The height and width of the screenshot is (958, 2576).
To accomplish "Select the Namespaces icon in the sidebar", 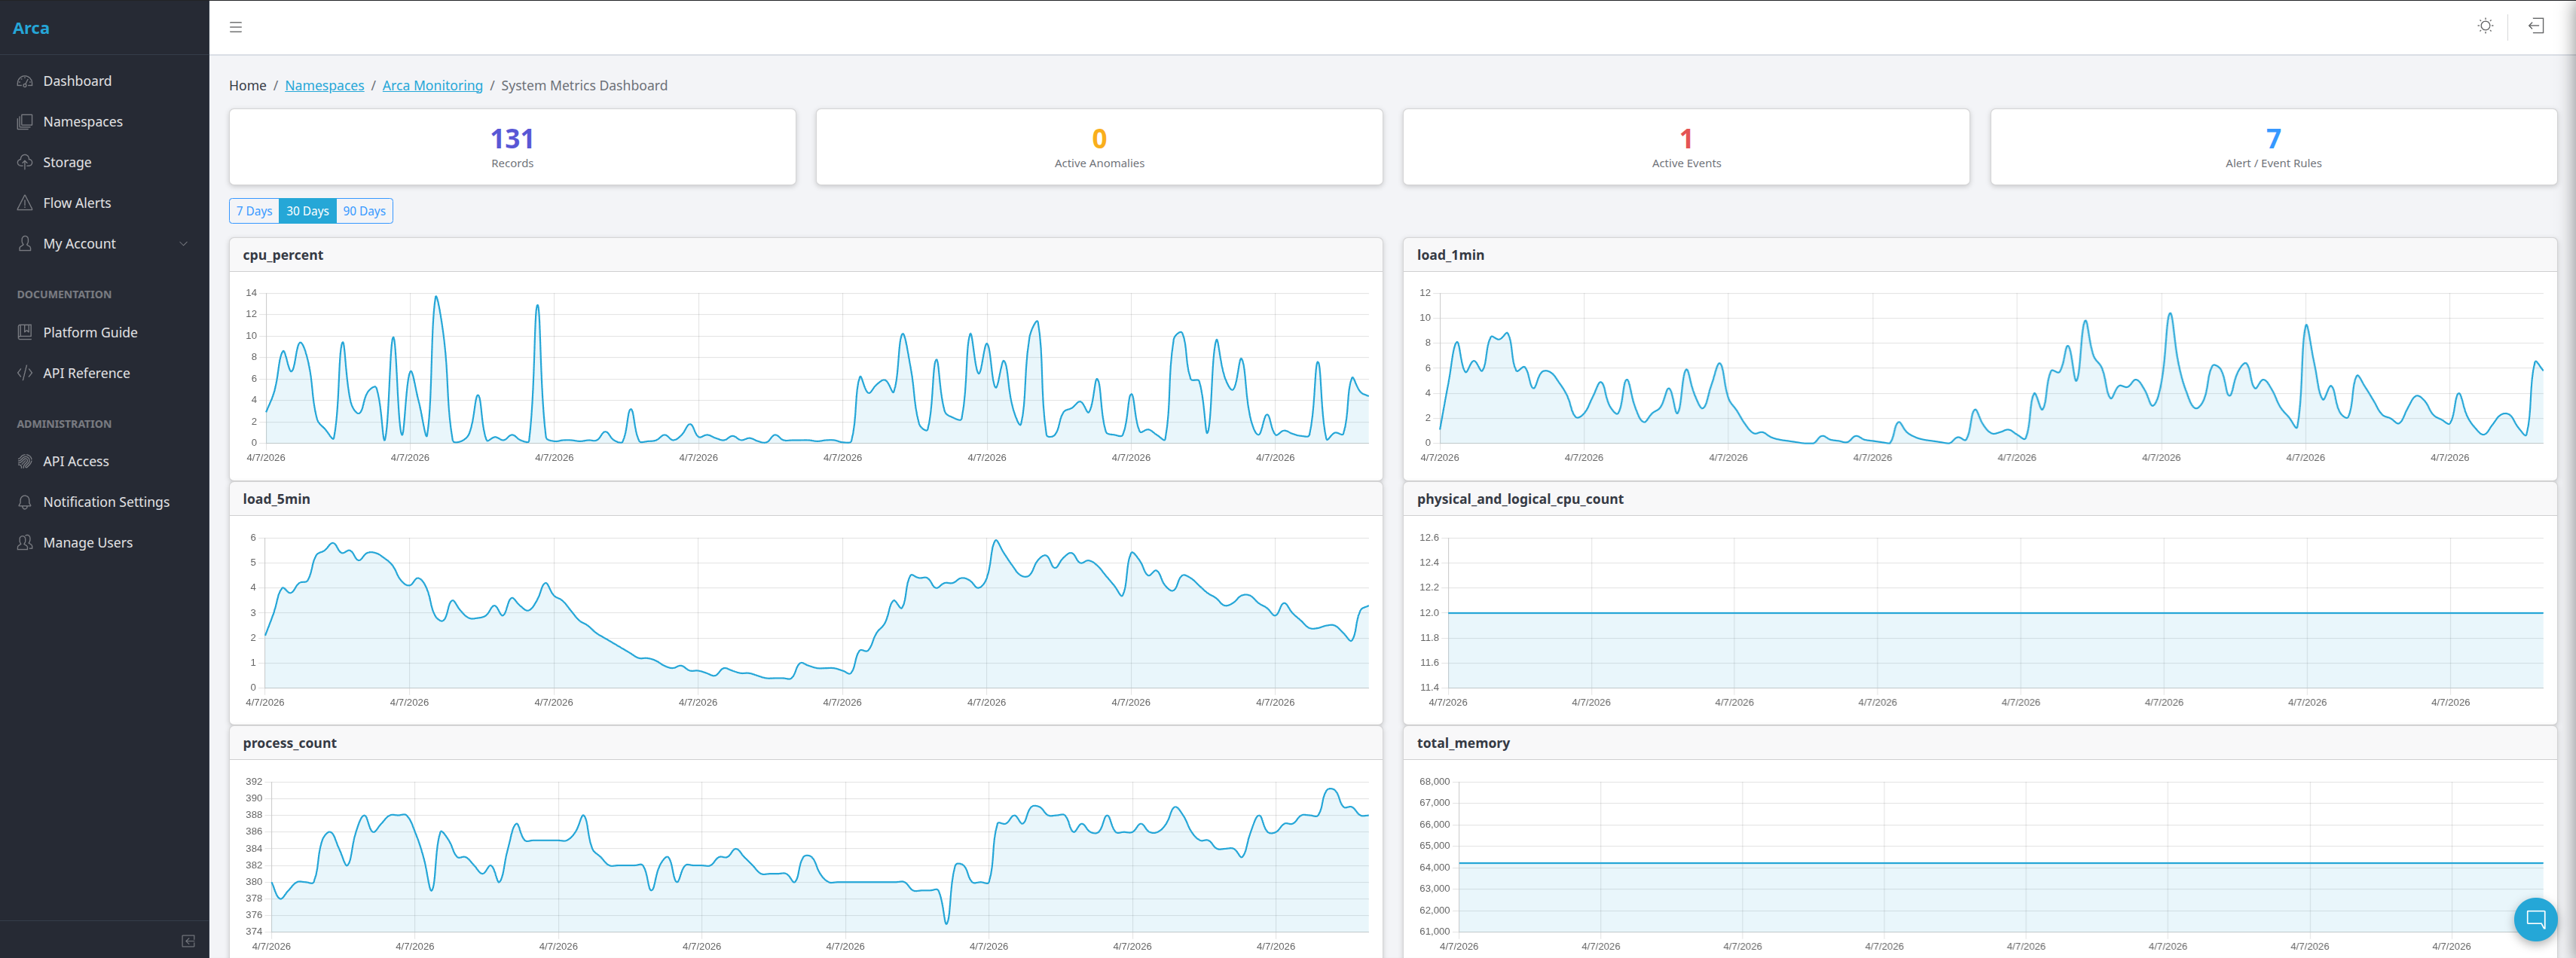I will click(x=25, y=121).
